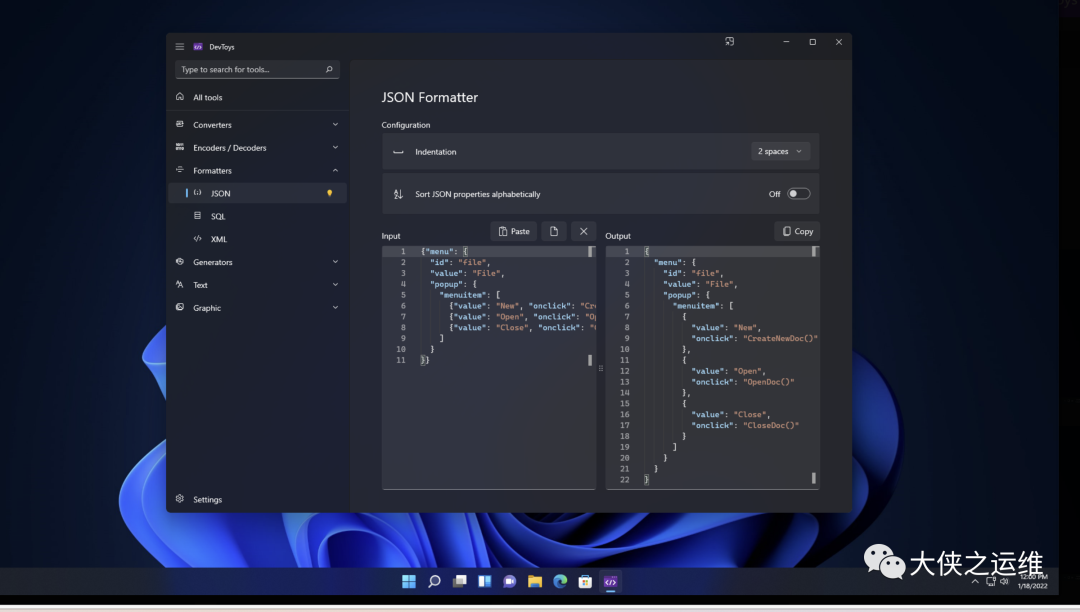Click the Encoders / Decoders category icon
Image resolution: width=1080 pixels, height=612 pixels.
180,147
